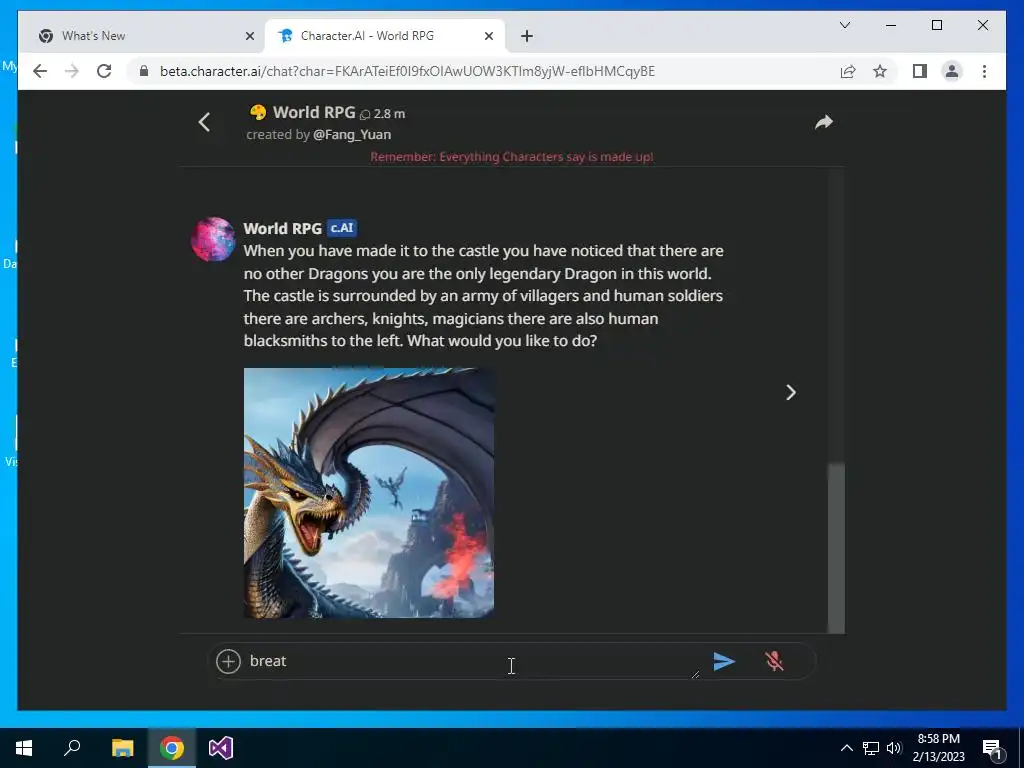This screenshot has width=1024, height=768.
Task: Open the volume control tray icon
Action: [x=894, y=748]
